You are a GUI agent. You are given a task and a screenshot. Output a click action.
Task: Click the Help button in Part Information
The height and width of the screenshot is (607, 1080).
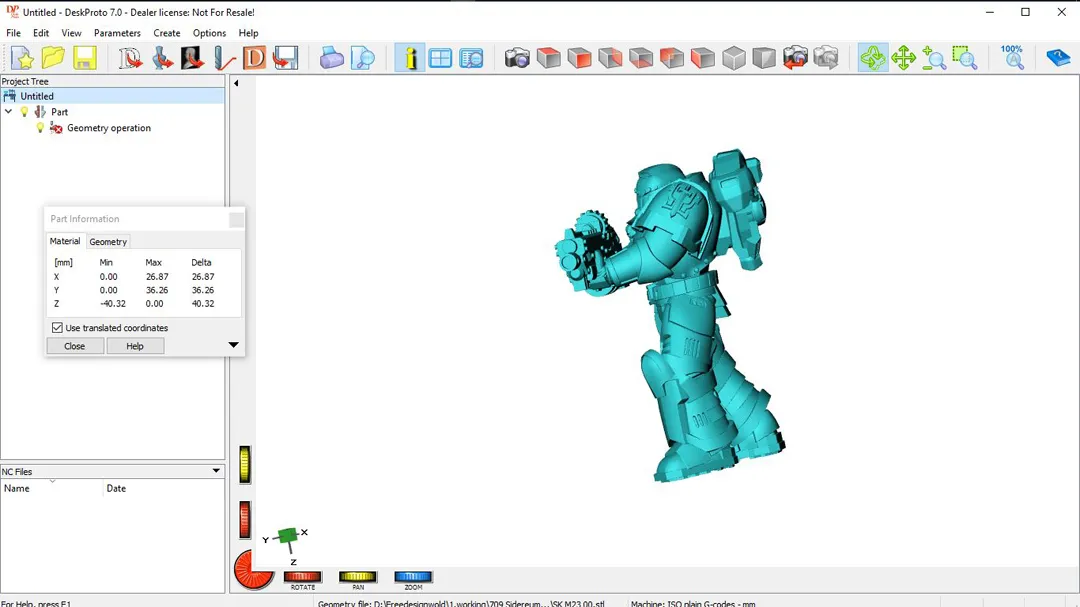pyautogui.click(x=135, y=346)
